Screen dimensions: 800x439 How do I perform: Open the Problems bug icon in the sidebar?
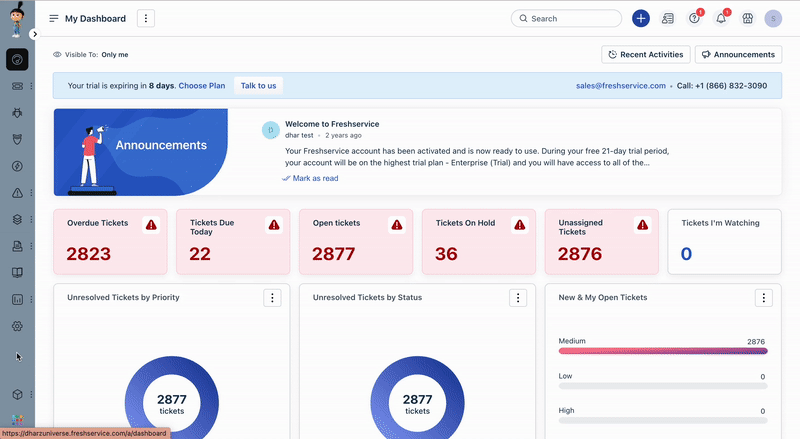click(17, 113)
